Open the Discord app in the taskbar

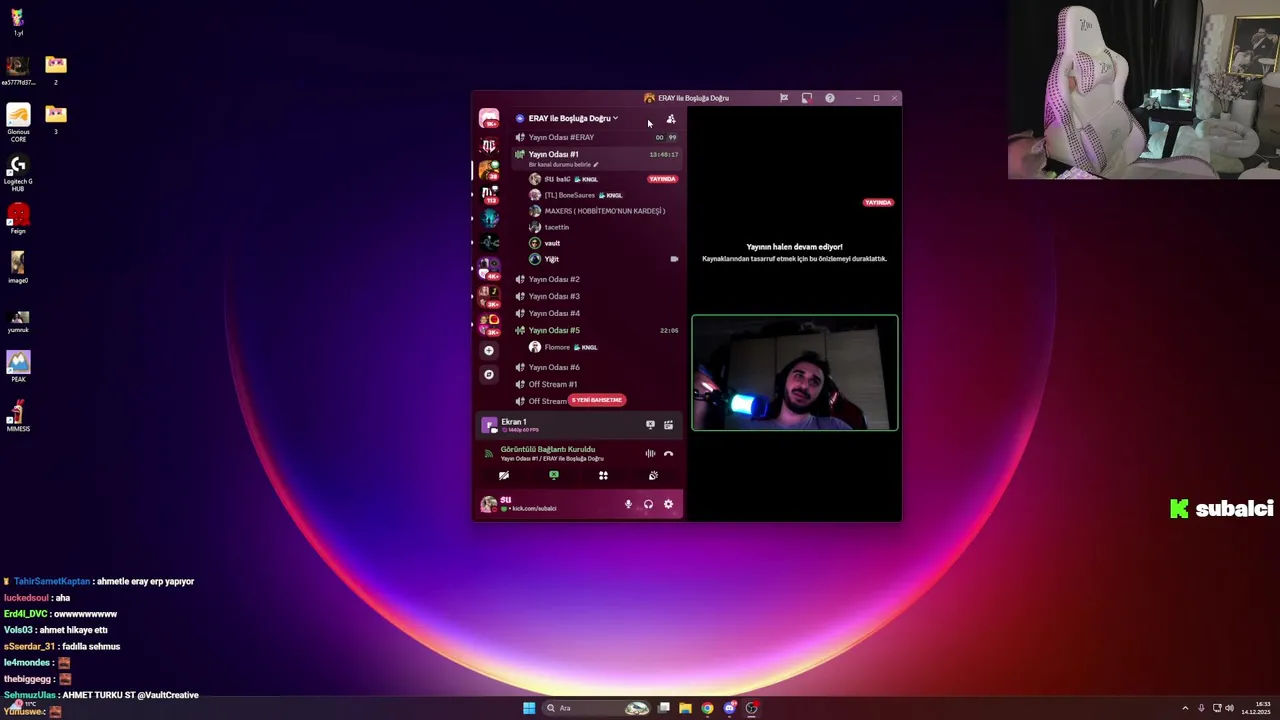(729, 708)
